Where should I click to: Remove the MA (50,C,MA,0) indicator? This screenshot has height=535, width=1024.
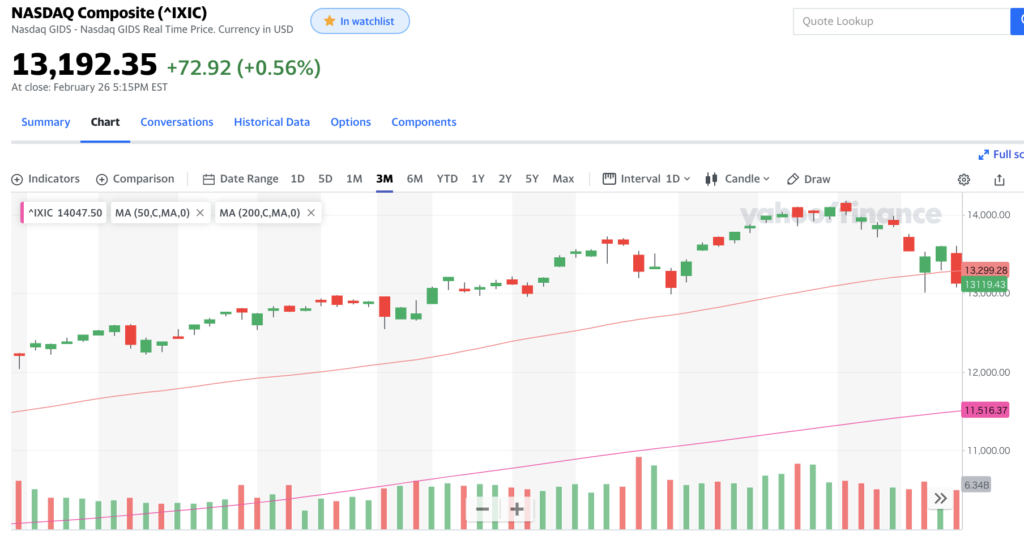200,212
